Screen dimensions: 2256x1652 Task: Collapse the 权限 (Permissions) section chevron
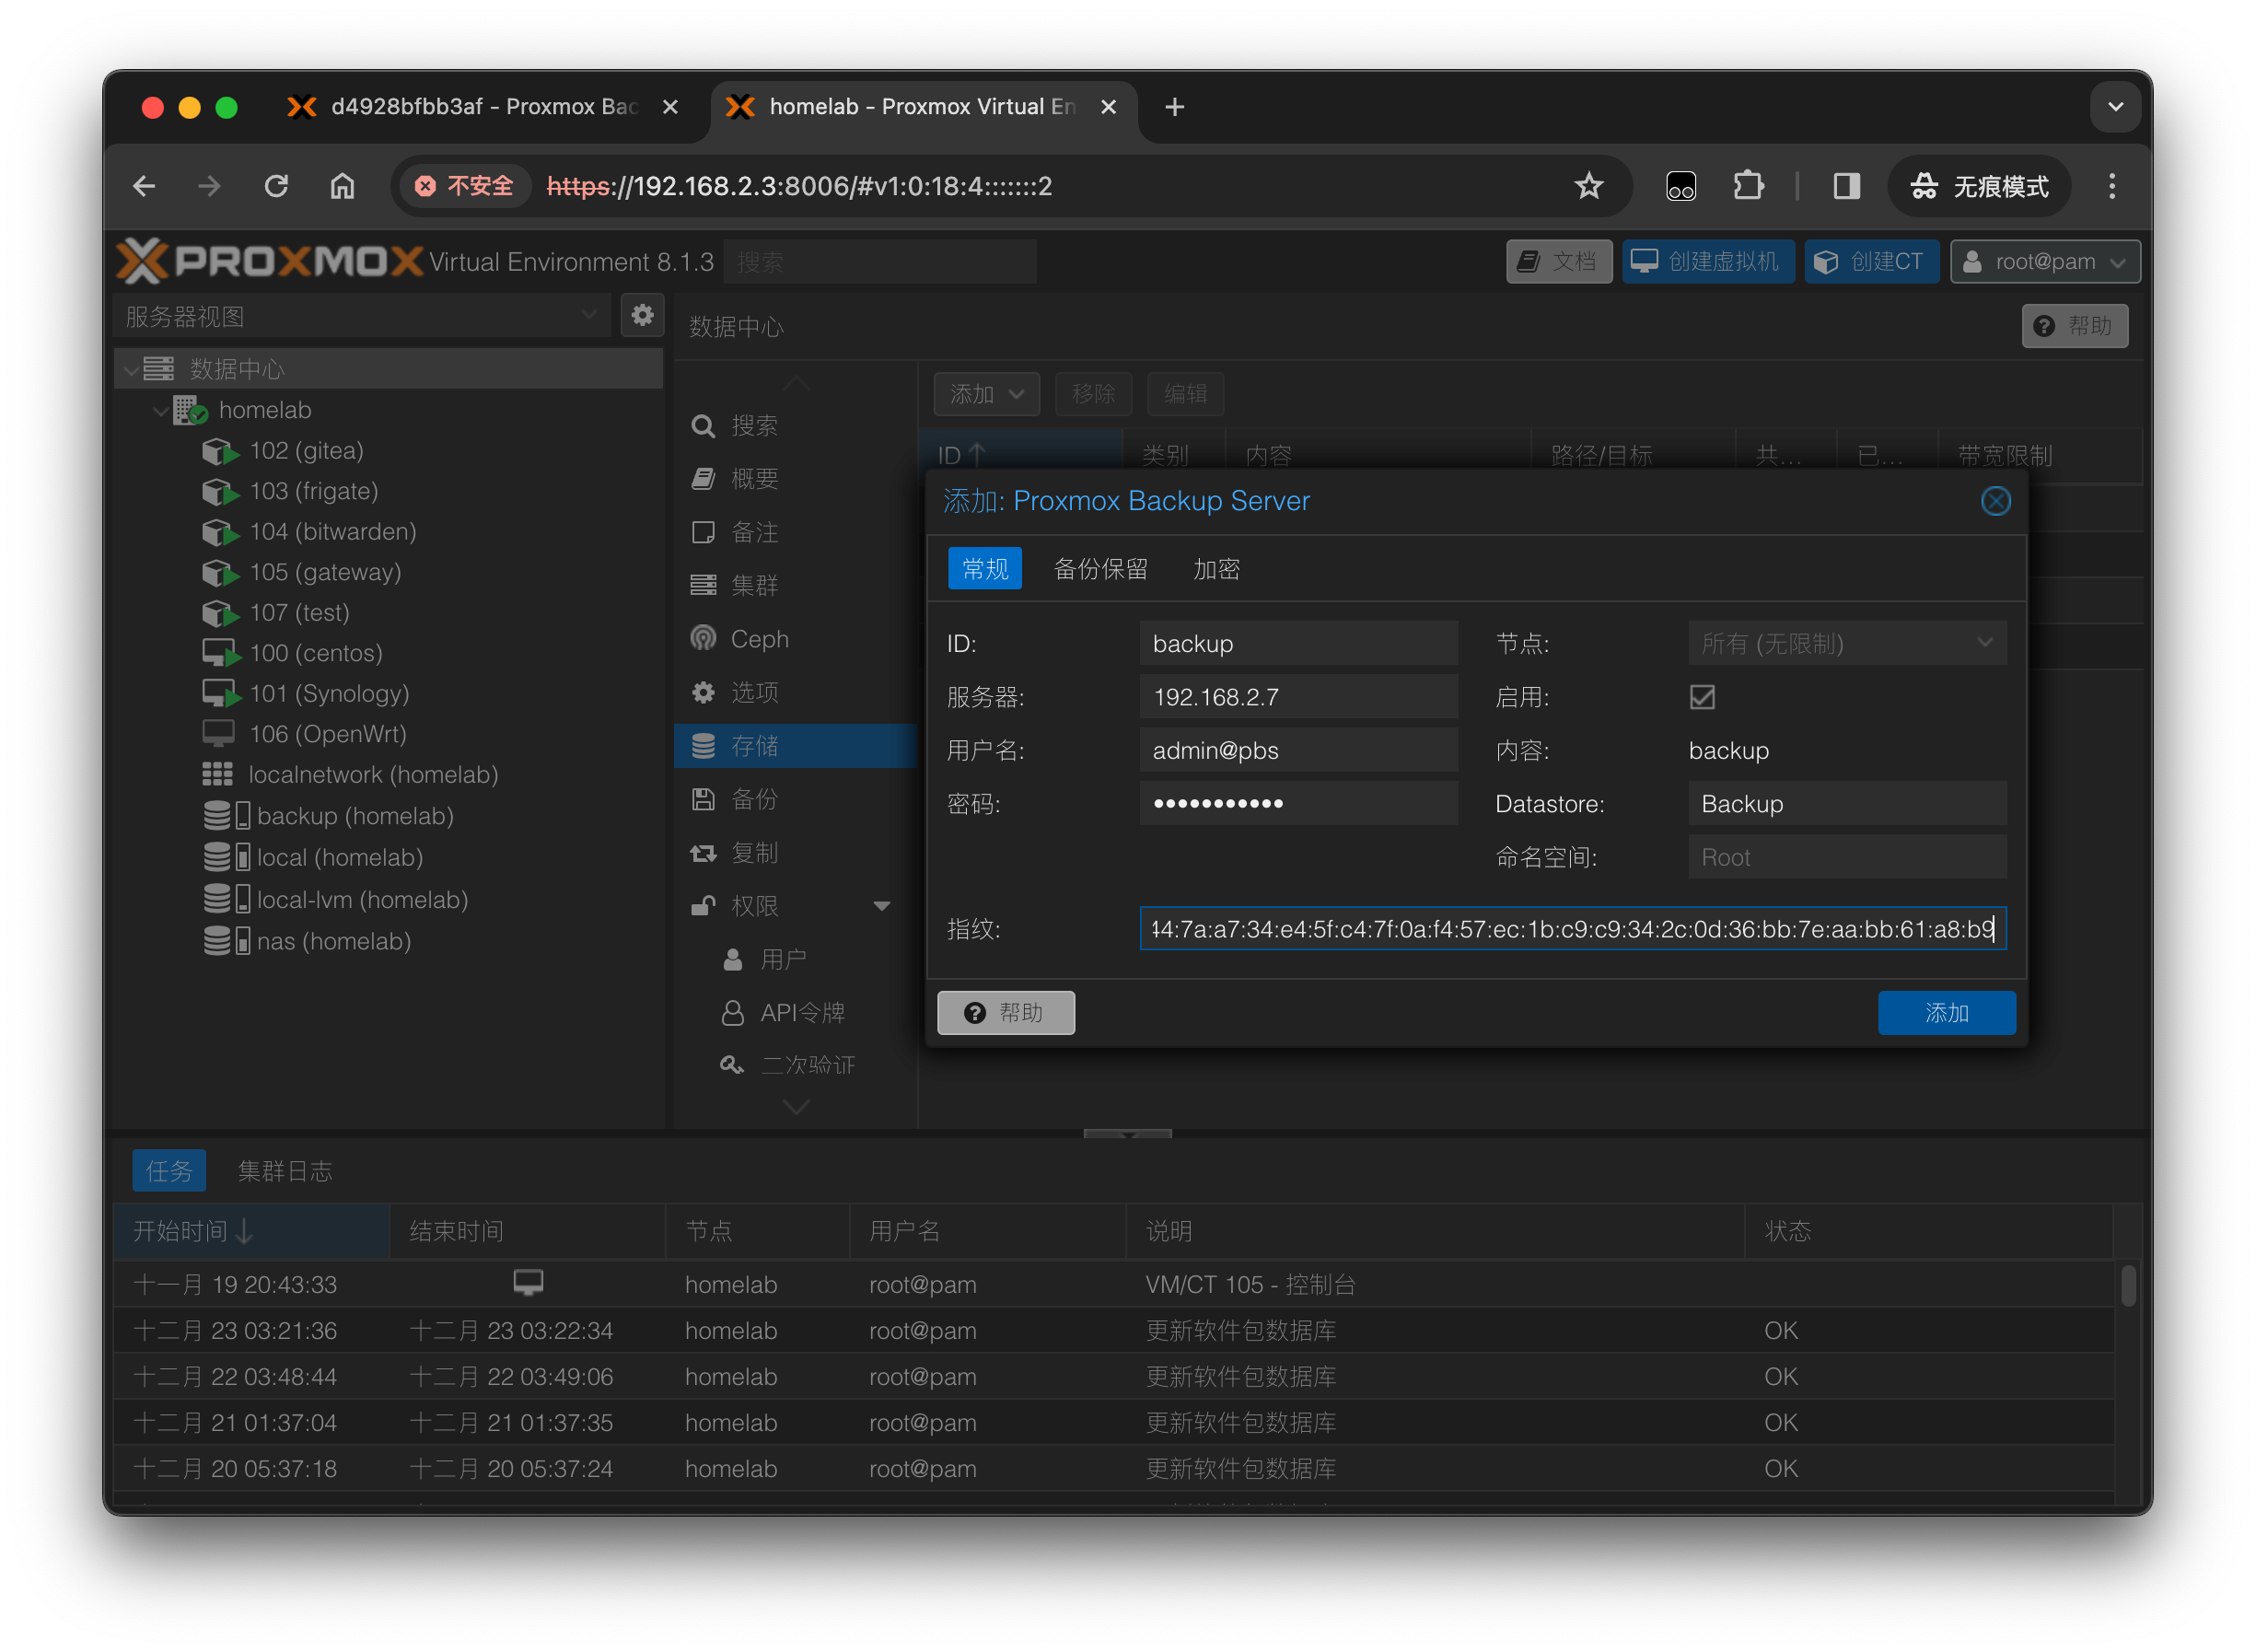point(884,905)
